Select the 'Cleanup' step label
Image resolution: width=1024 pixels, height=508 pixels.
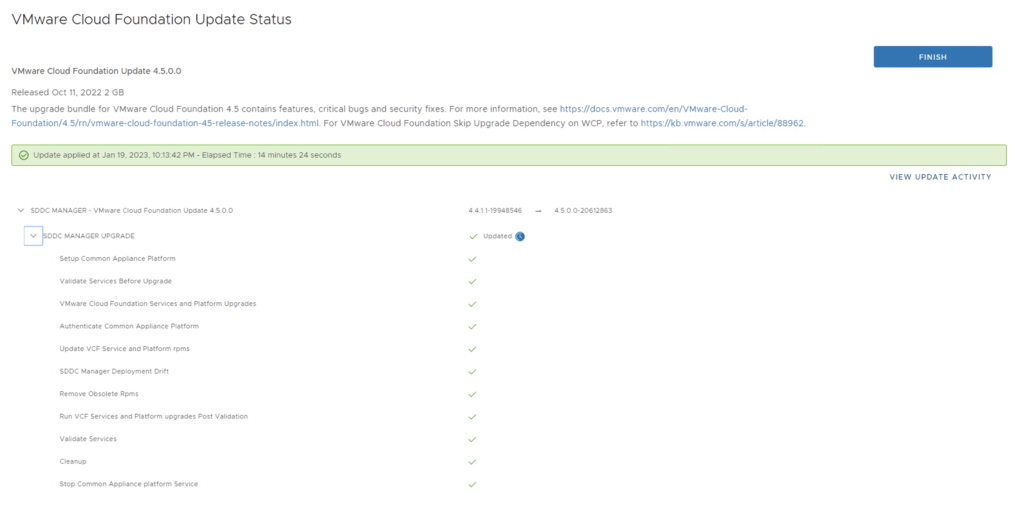73,461
